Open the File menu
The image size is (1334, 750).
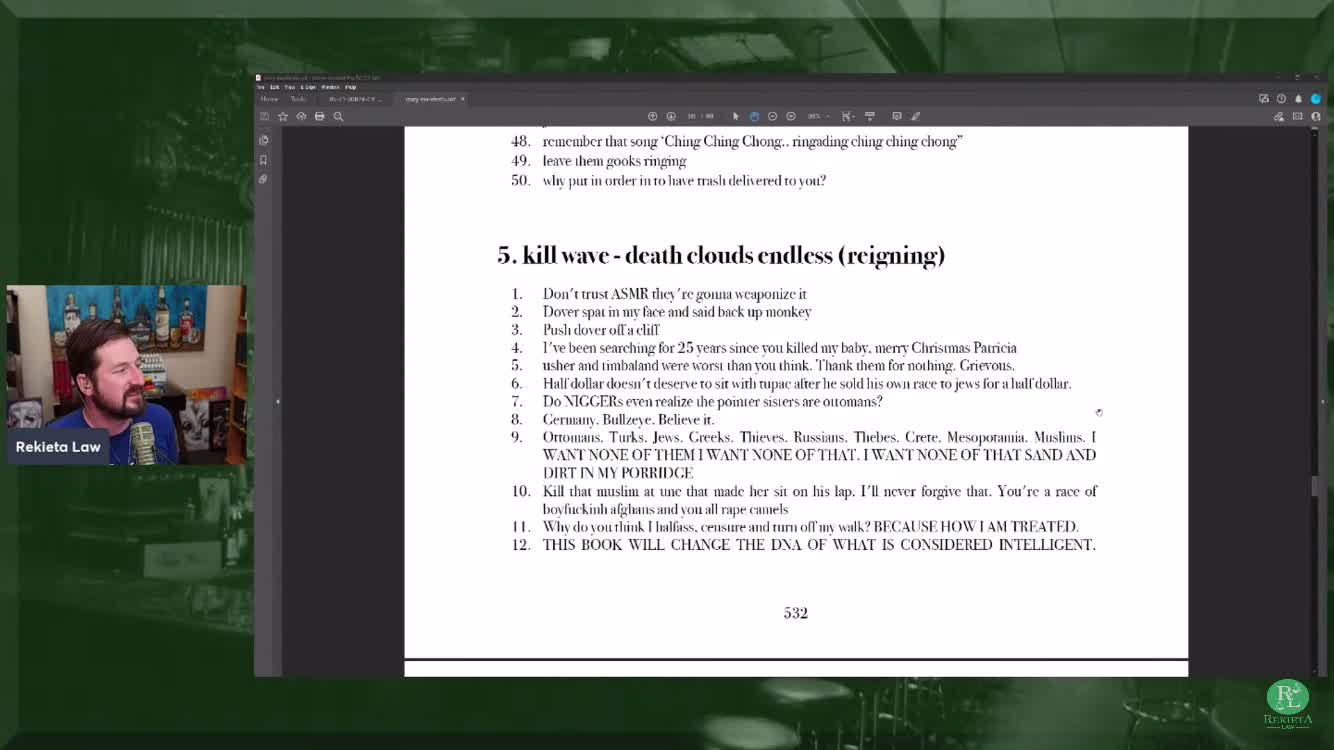point(260,87)
